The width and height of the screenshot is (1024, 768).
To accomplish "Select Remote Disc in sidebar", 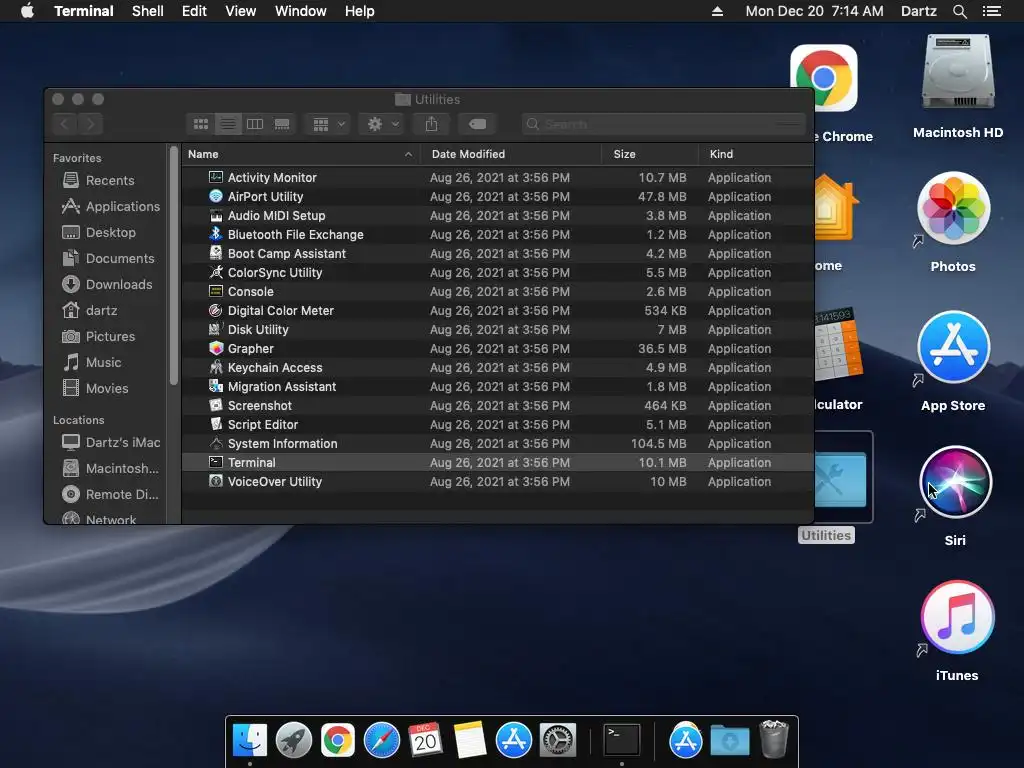I will [x=110, y=494].
